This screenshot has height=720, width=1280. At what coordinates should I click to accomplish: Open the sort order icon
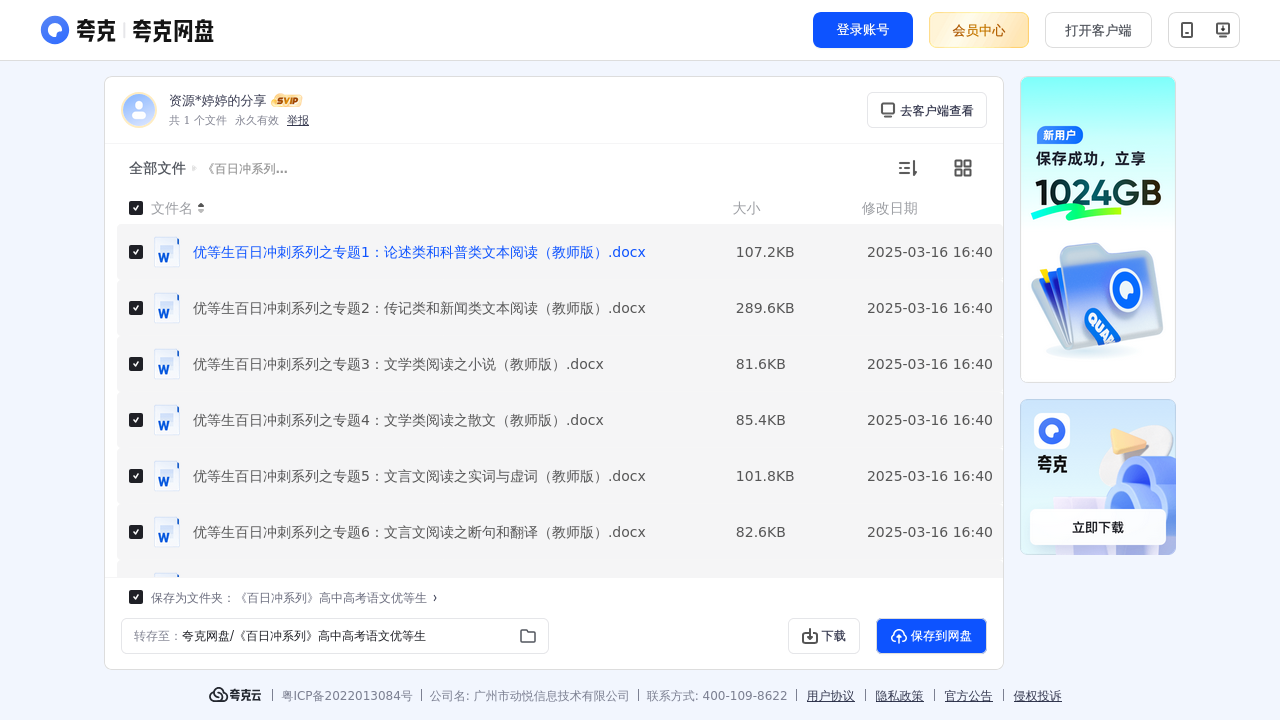pos(907,168)
